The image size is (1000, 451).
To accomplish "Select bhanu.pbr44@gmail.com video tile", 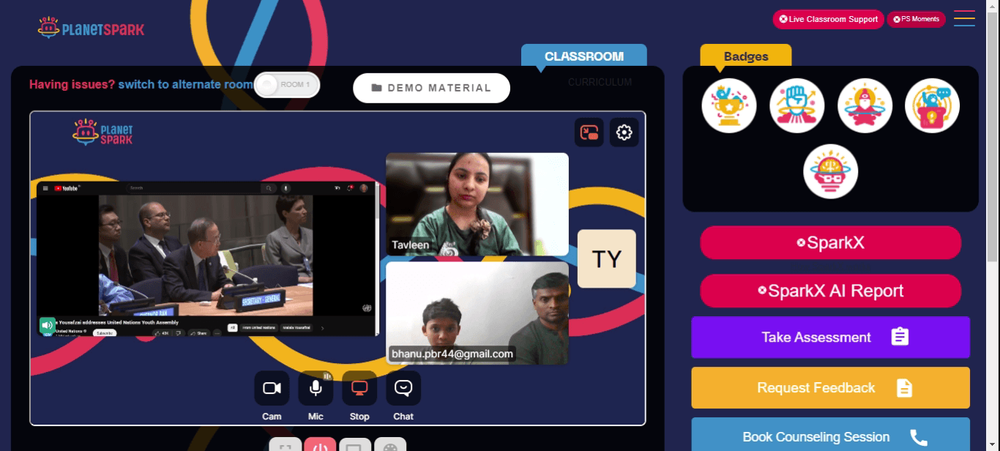I will pos(477,313).
